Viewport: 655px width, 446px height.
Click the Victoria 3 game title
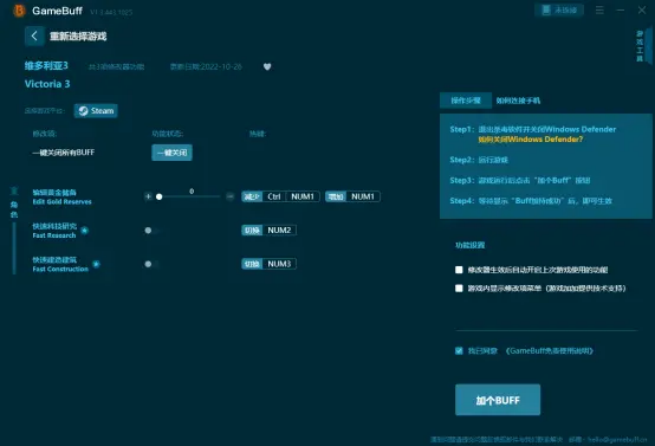47,84
